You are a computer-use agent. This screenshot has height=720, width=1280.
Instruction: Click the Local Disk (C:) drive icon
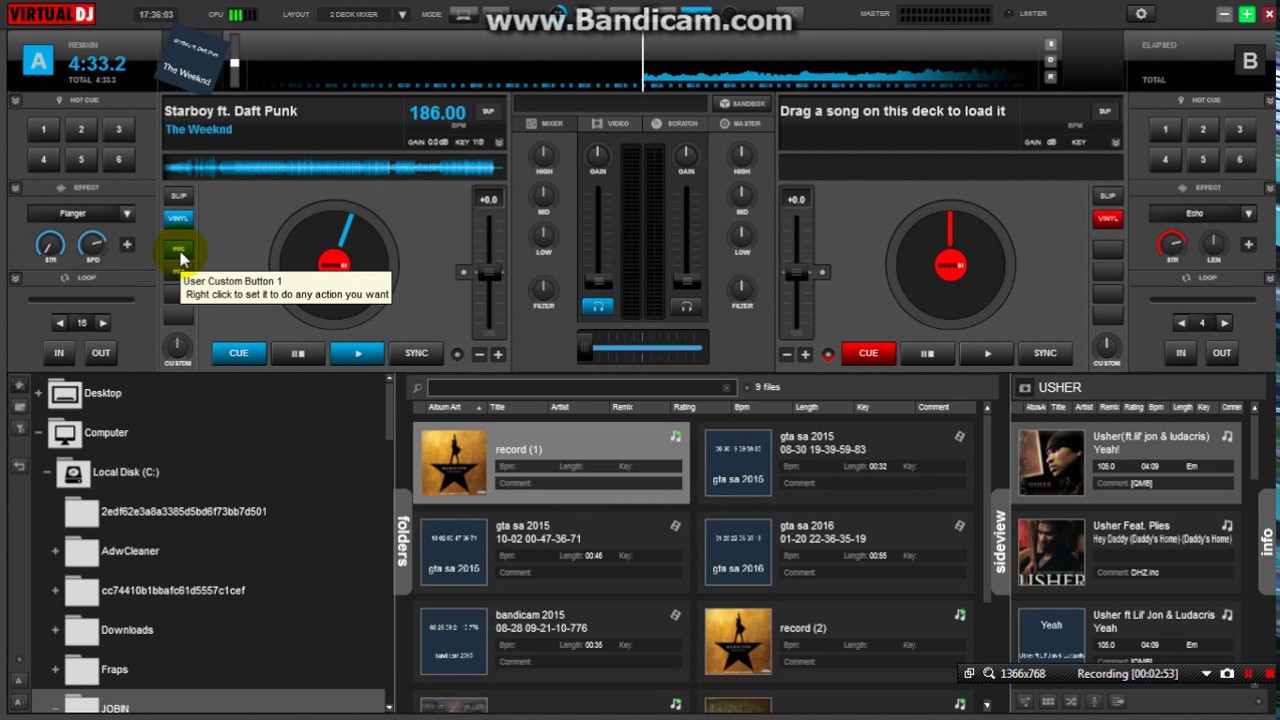point(73,473)
